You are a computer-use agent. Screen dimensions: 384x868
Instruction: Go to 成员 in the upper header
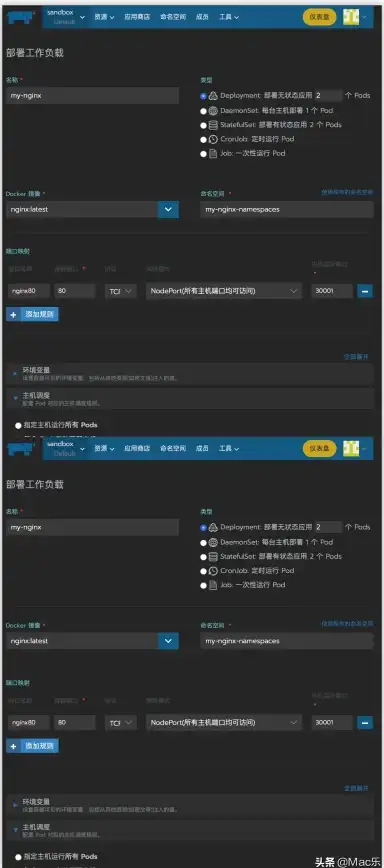202,17
